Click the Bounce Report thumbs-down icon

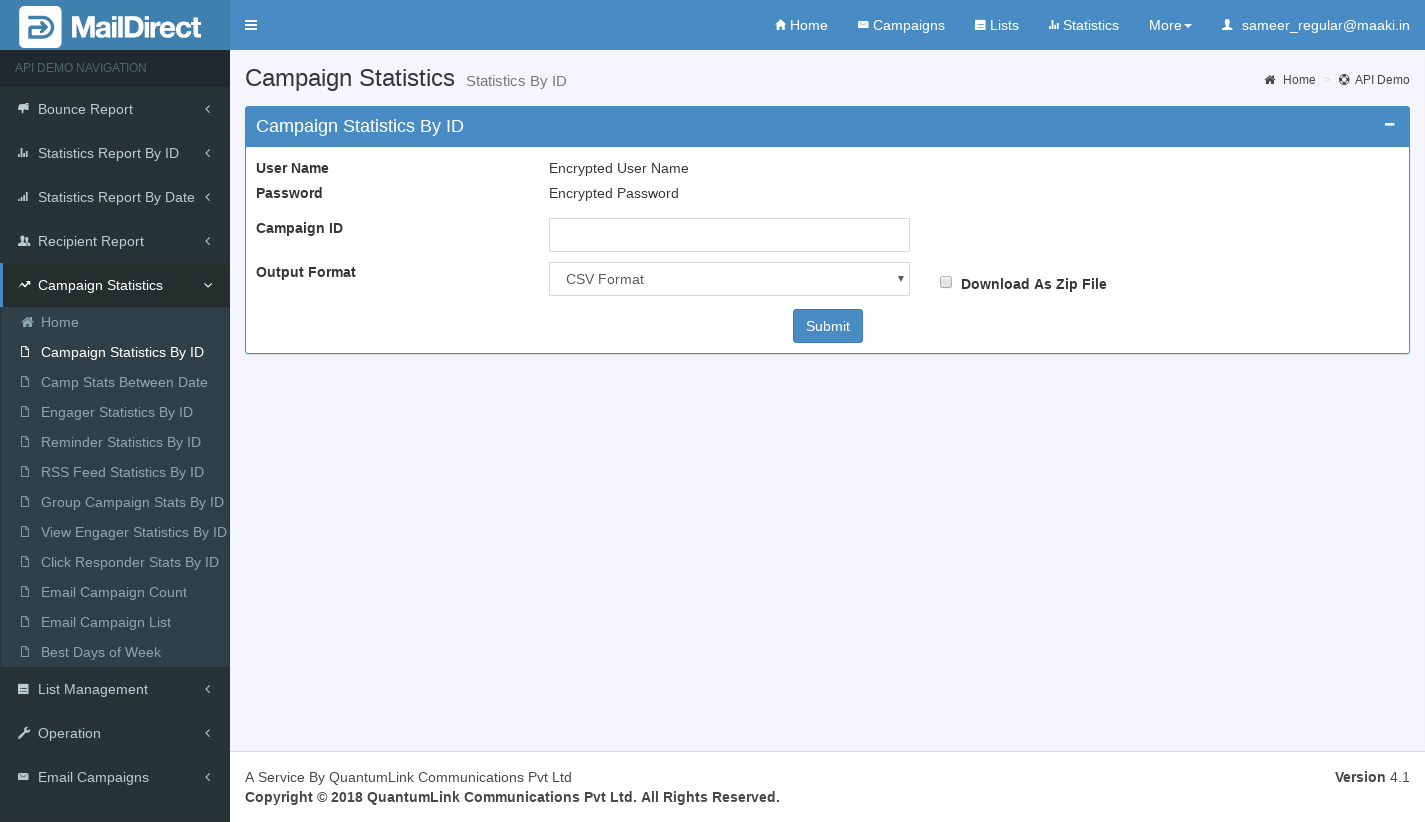click(x=23, y=109)
